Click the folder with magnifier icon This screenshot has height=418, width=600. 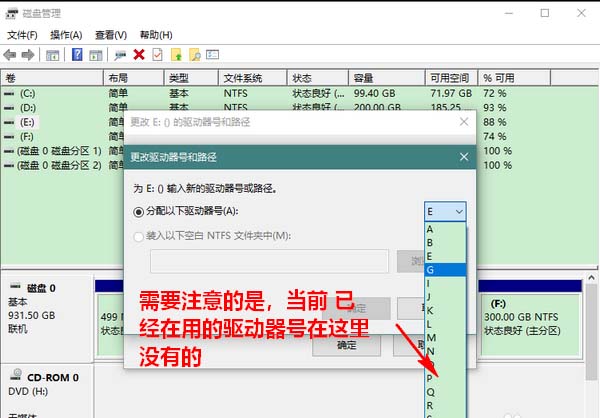tap(196, 54)
